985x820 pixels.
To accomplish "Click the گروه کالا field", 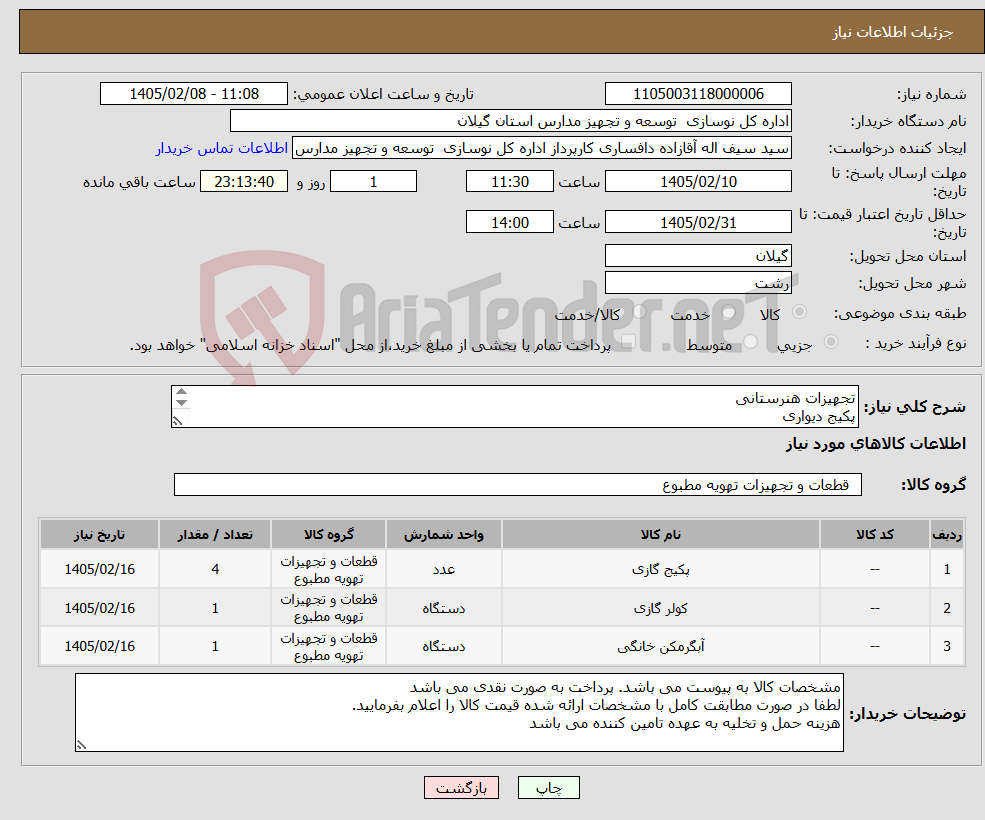I will coord(518,484).
